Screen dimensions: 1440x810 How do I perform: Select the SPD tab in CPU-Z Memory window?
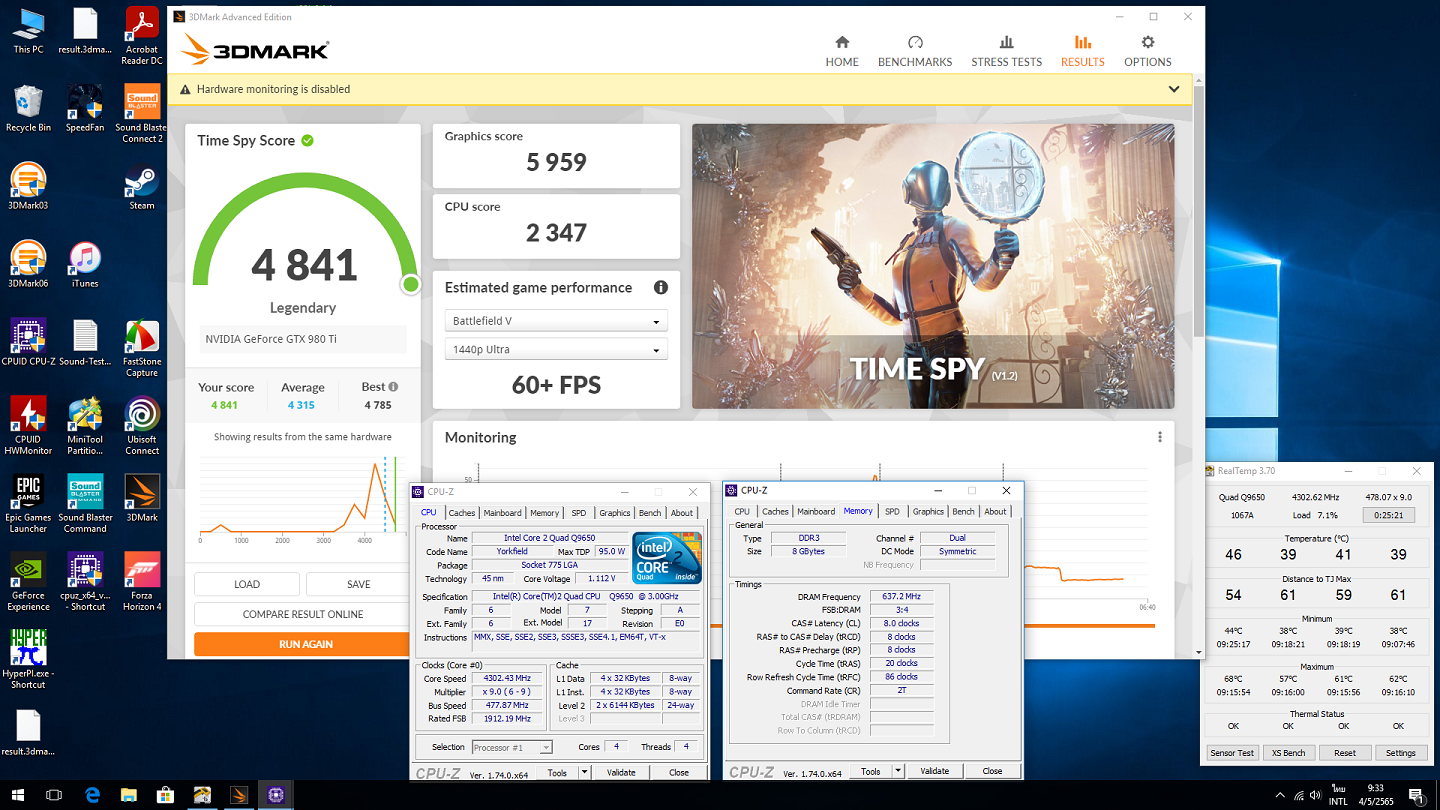(892, 511)
